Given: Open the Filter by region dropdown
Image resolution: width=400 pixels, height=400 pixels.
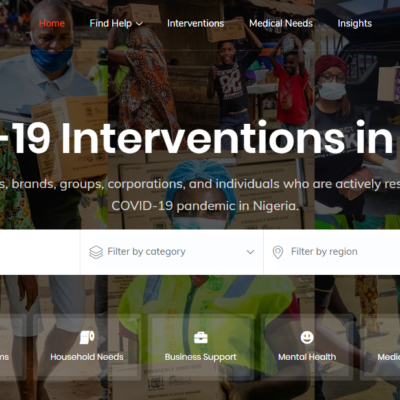Looking at the screenshot, I should click(x=332, y=252).
